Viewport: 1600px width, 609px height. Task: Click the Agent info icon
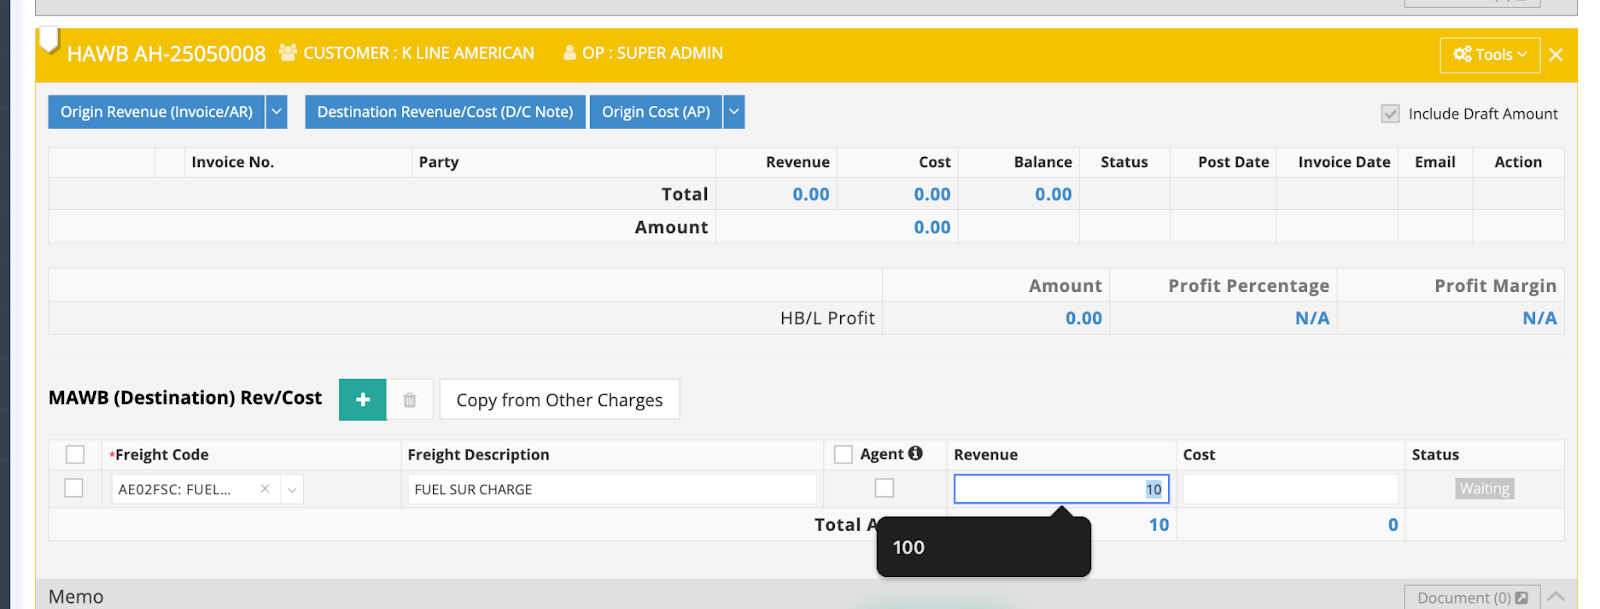(x=915, y=454)
